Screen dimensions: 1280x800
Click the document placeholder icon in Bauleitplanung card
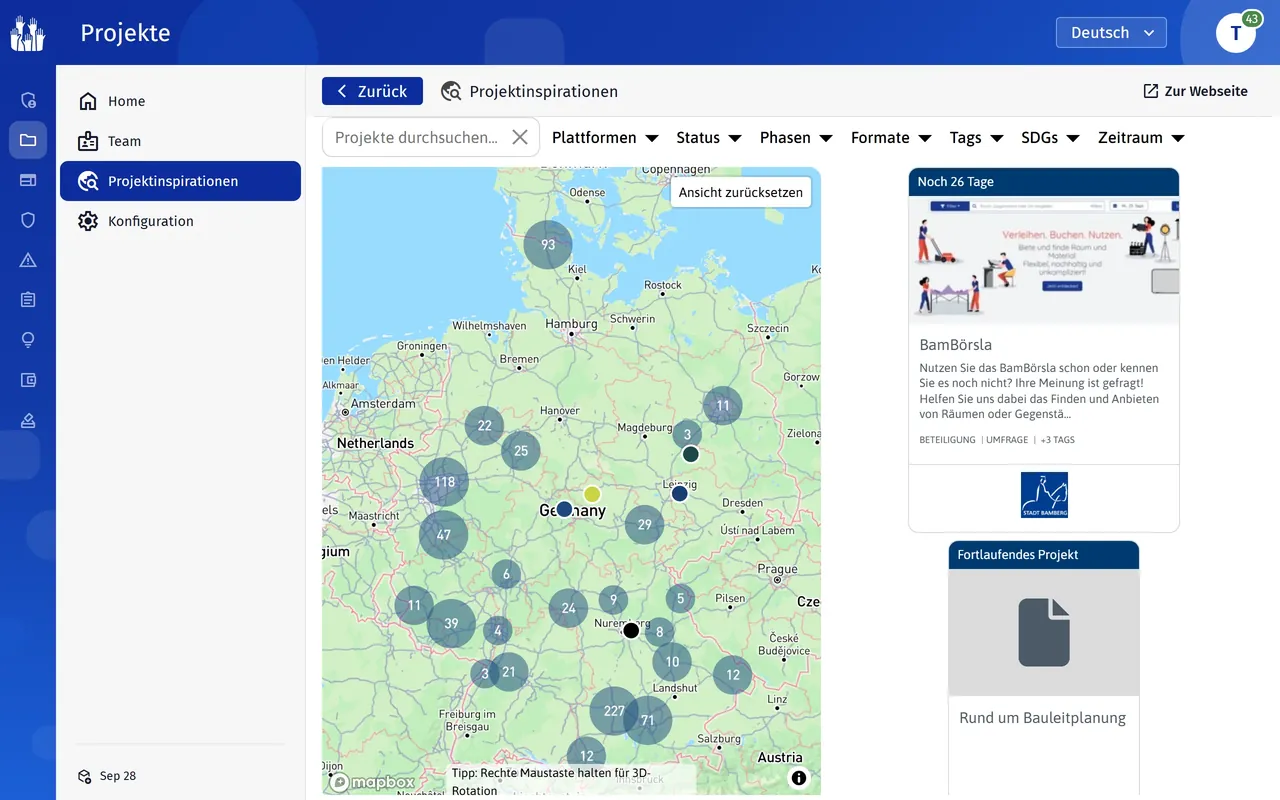point(1044,632)
